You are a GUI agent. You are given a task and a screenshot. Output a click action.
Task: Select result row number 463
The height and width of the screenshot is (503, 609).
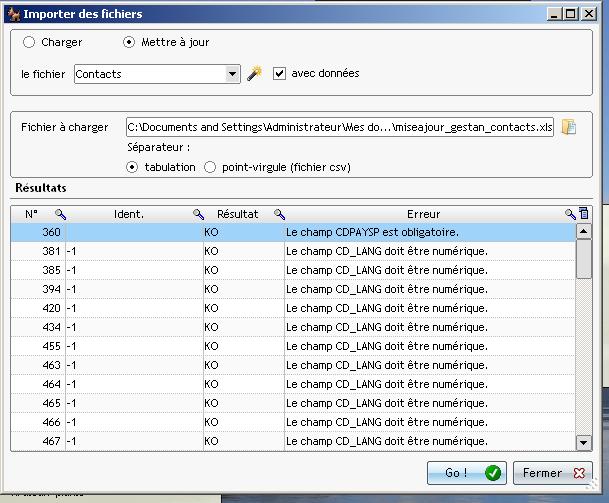pos(293,366)
